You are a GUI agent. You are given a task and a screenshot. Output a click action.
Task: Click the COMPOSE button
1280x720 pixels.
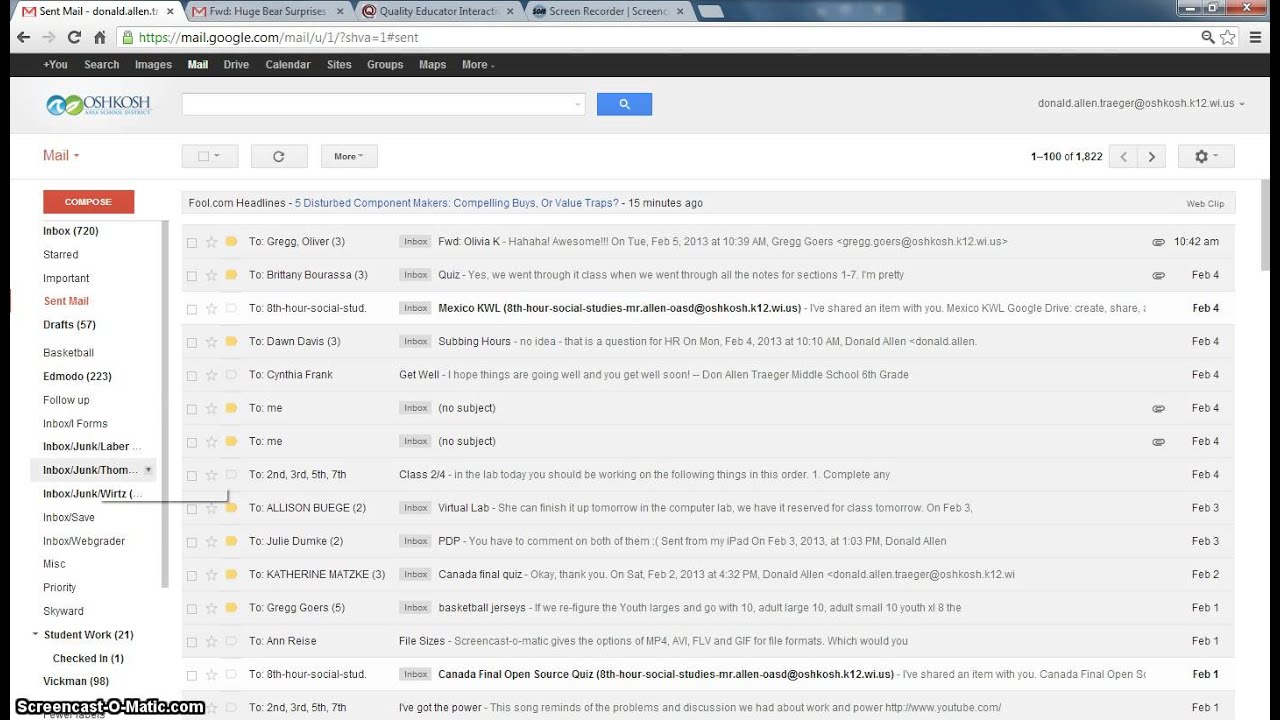[88, 202]
